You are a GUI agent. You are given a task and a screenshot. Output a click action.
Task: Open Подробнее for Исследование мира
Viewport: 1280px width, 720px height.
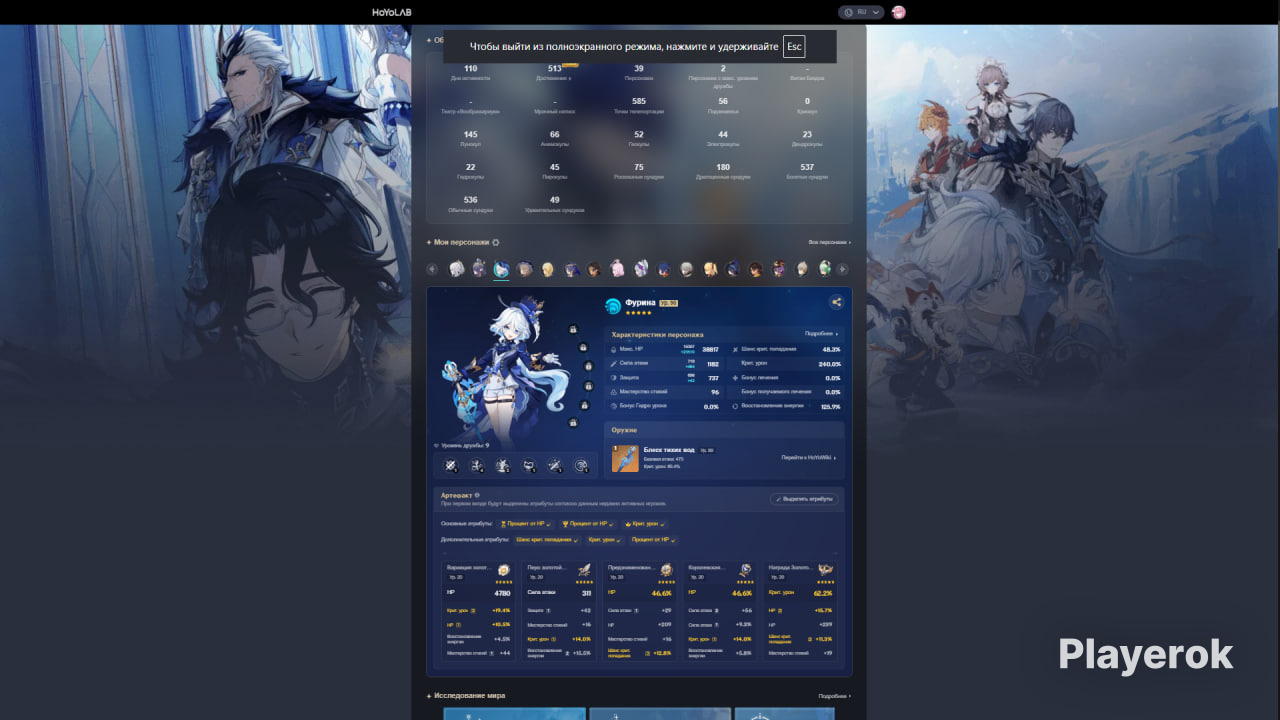(x=834, y=696)
